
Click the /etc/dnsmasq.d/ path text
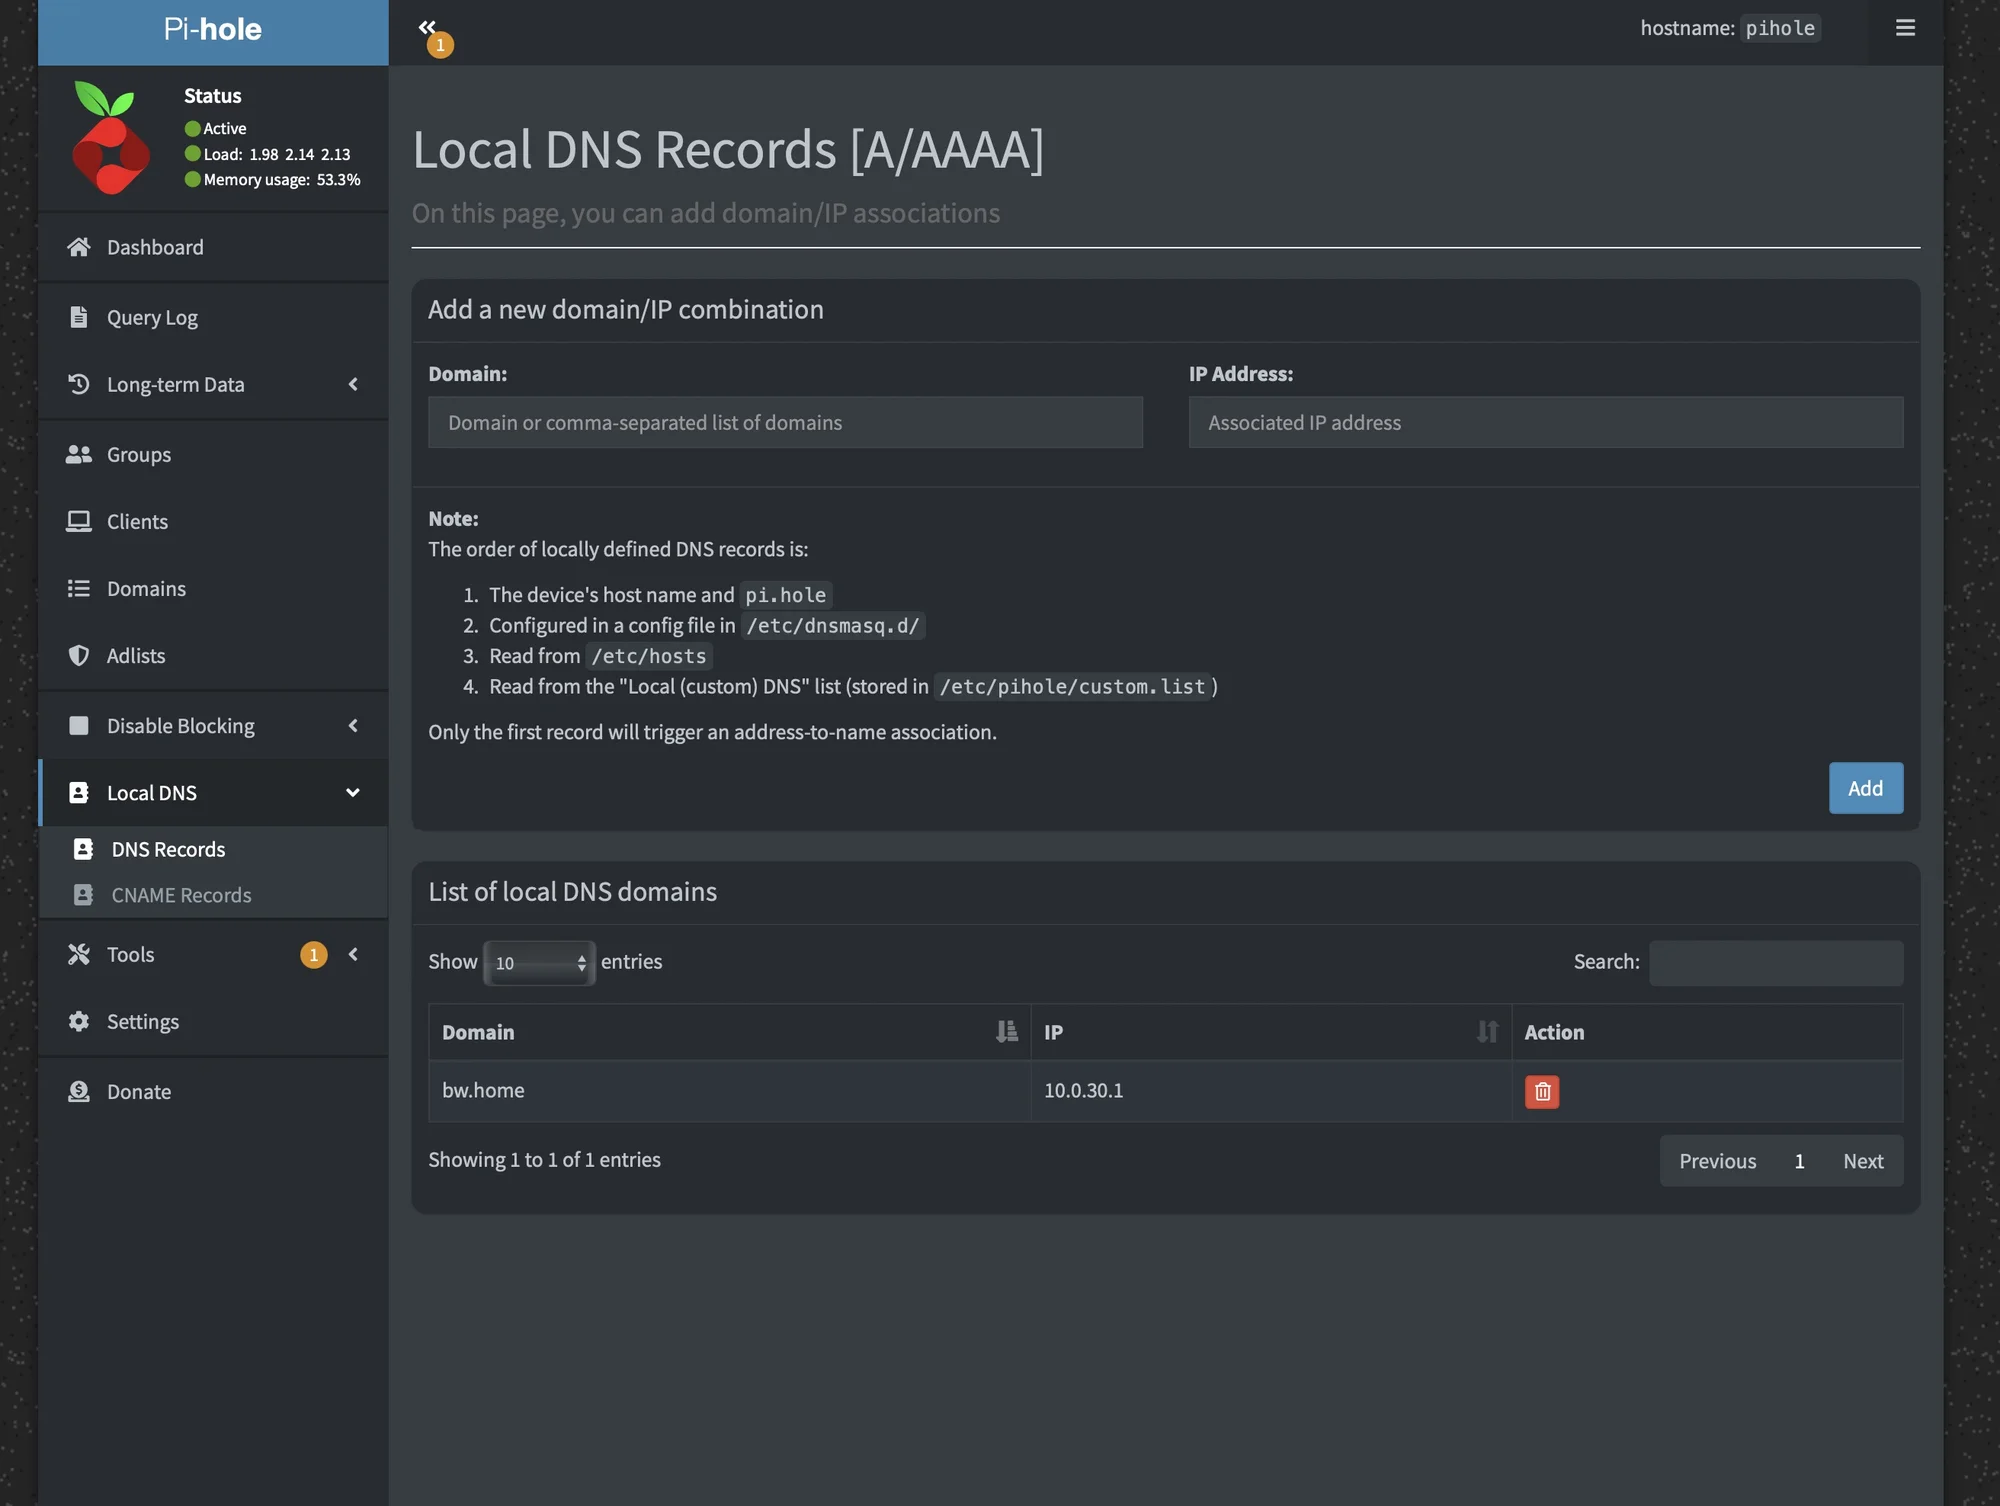click(x=832, y=625)
